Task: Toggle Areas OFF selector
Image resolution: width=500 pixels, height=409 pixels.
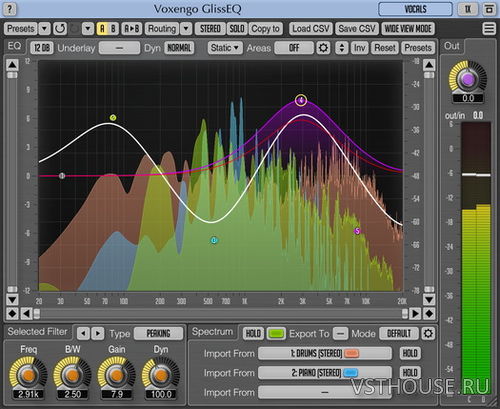Action: point(294,48)
